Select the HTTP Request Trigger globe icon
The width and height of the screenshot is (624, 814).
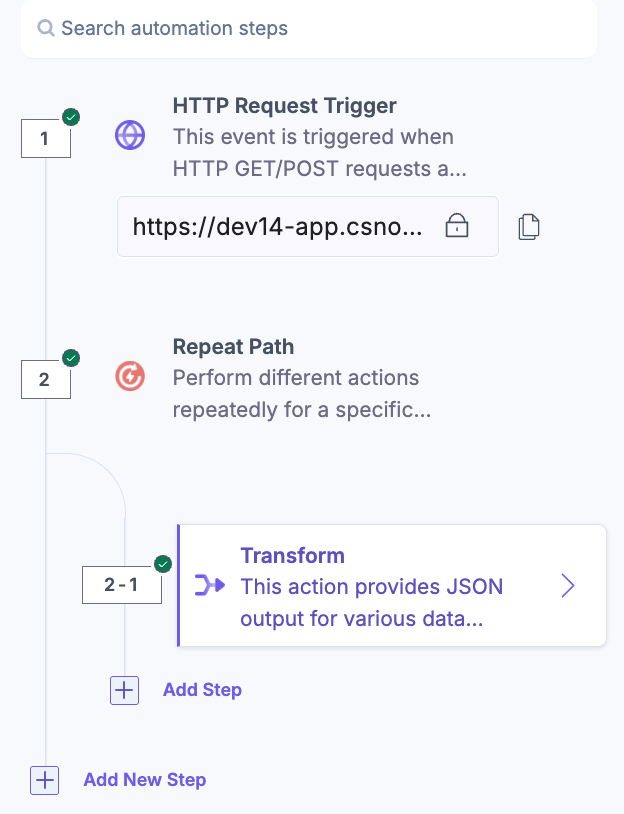130,135
